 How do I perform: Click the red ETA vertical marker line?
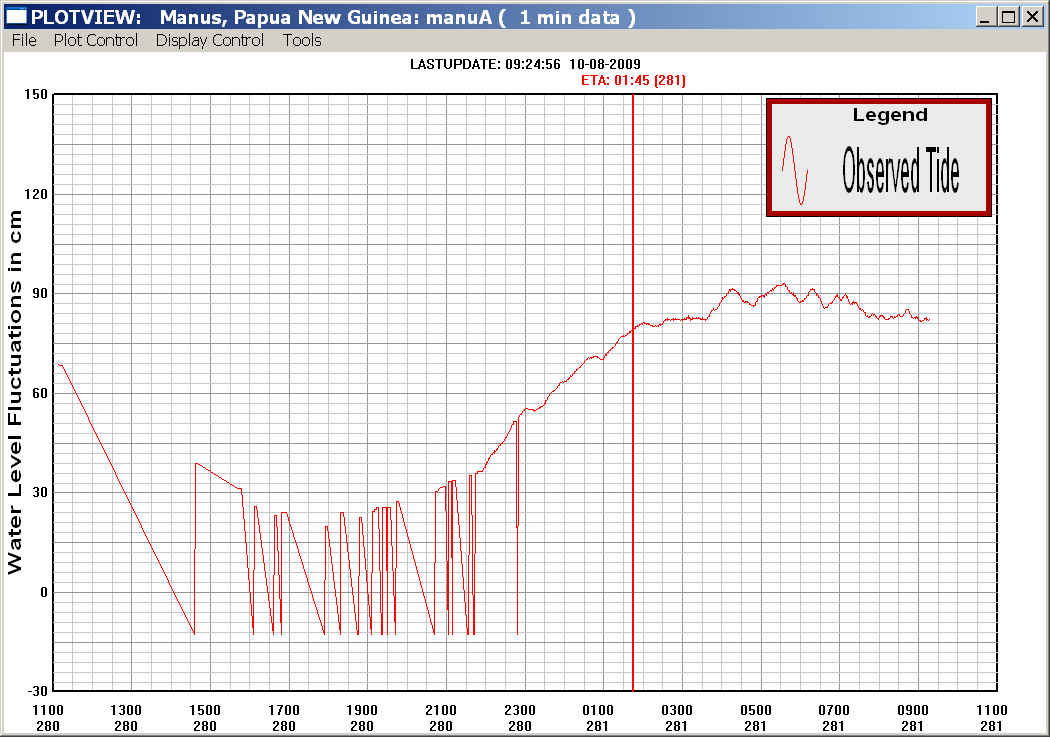point(633,392)
